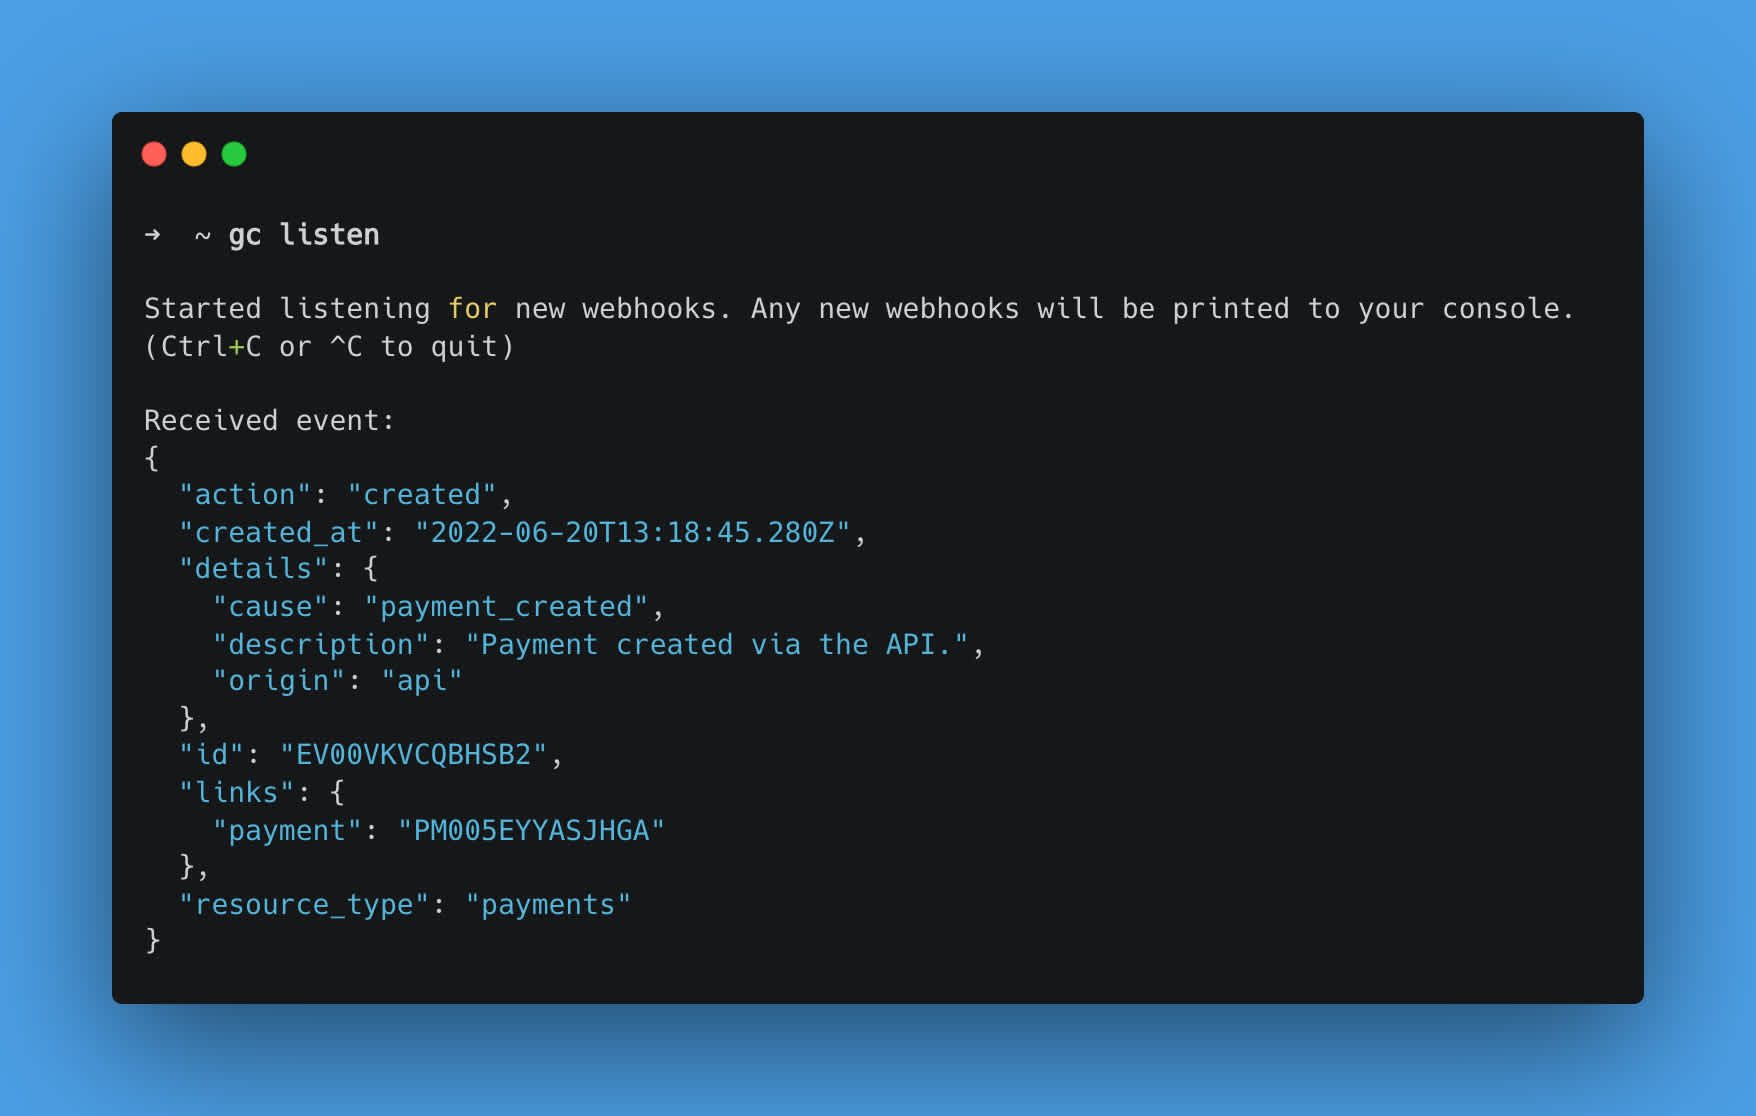This screenshot has width=1756, height=1116.
Task: Click the "payments" resource_type value
Action: point(548,905)
